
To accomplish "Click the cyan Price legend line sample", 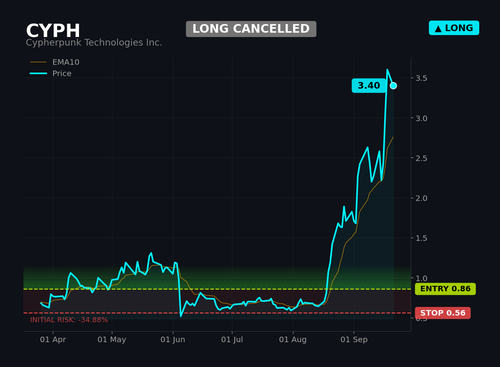I will coord(38,73).
